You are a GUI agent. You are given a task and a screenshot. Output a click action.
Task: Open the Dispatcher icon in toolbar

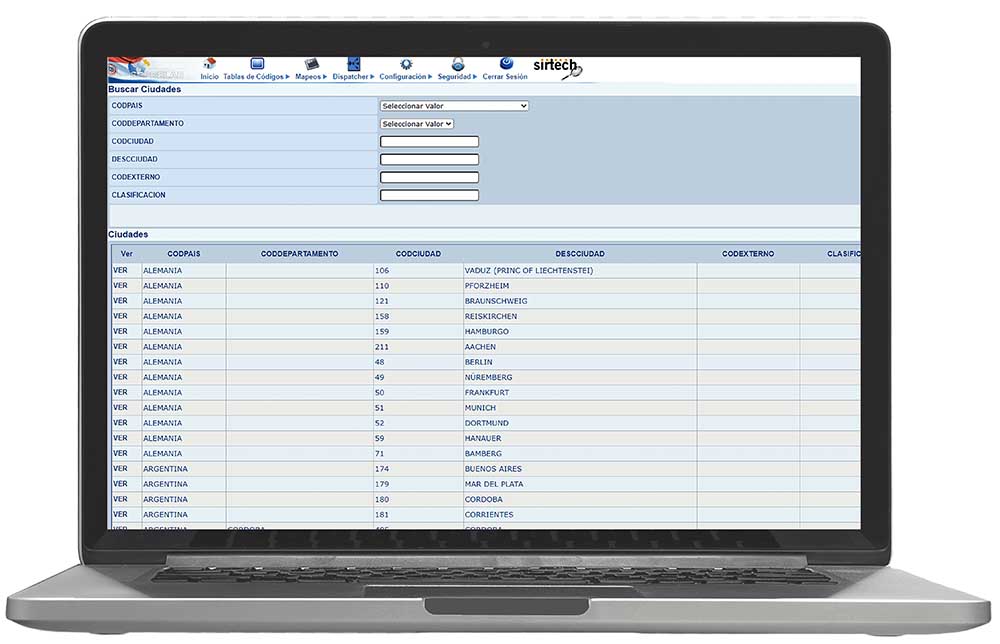tap(353, 65)
